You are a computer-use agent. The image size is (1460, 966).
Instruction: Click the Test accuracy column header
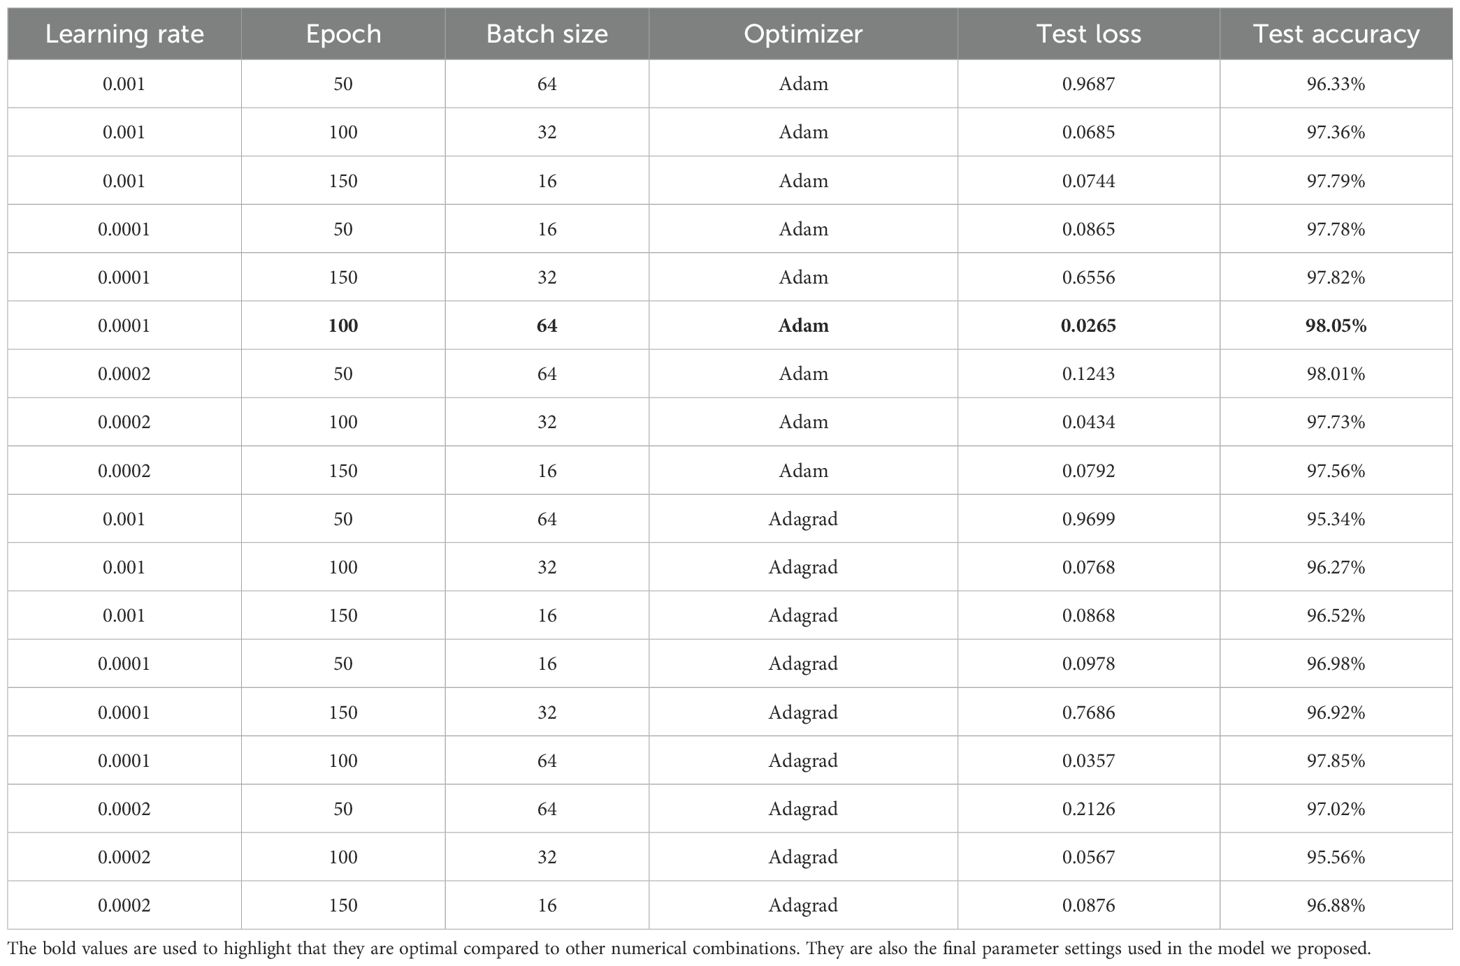[1335, 34]
